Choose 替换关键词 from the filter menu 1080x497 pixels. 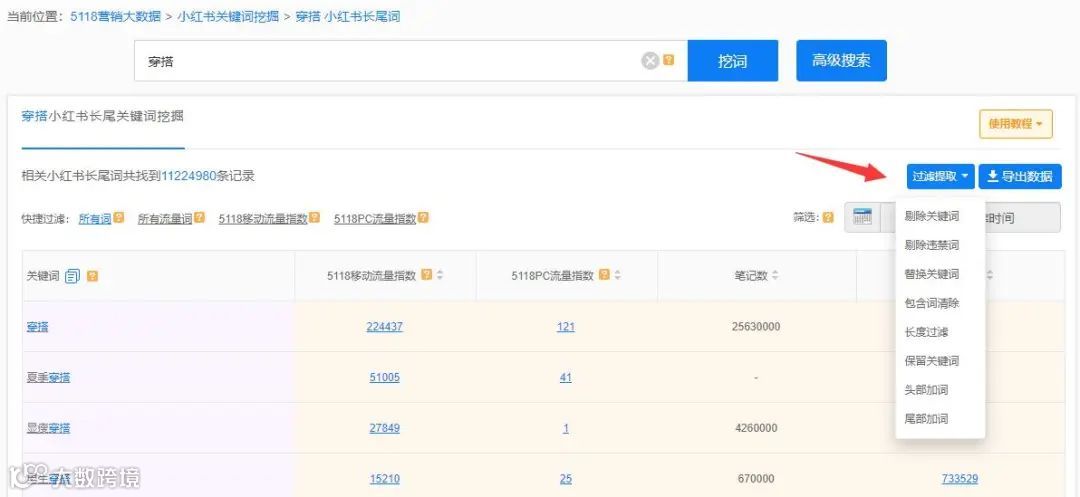[931, 274]
